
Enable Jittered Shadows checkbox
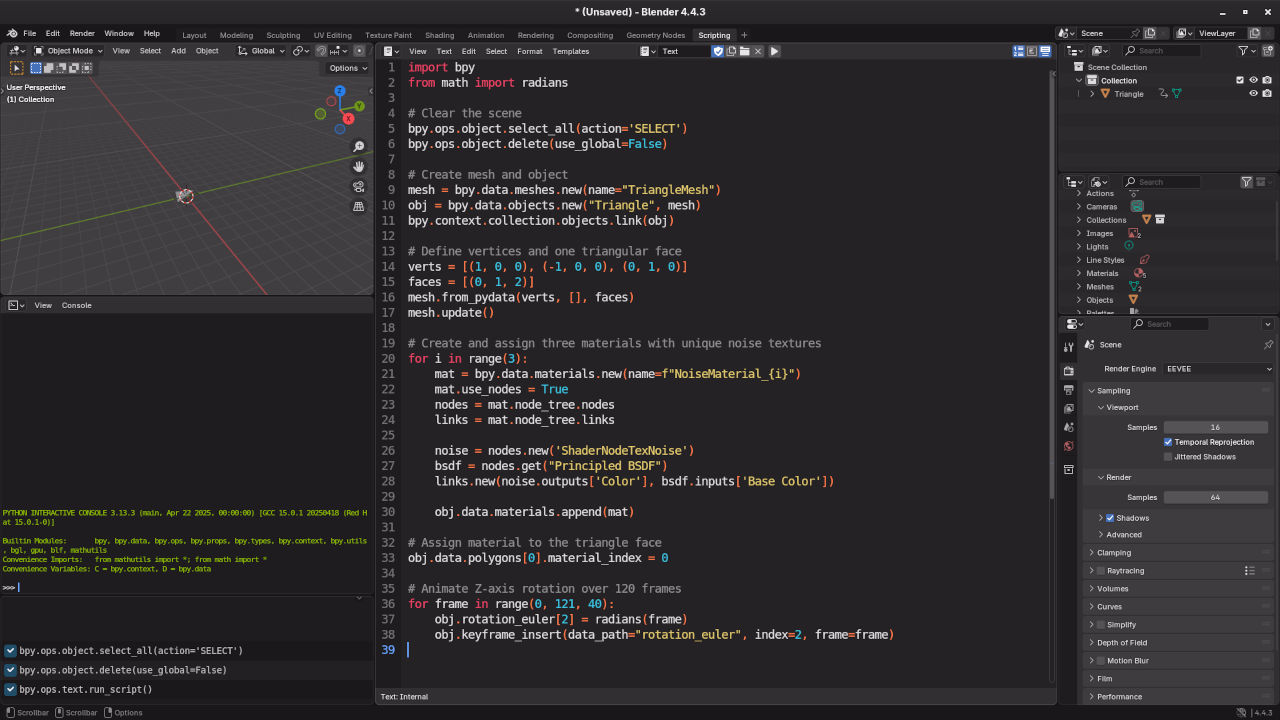1168,457
